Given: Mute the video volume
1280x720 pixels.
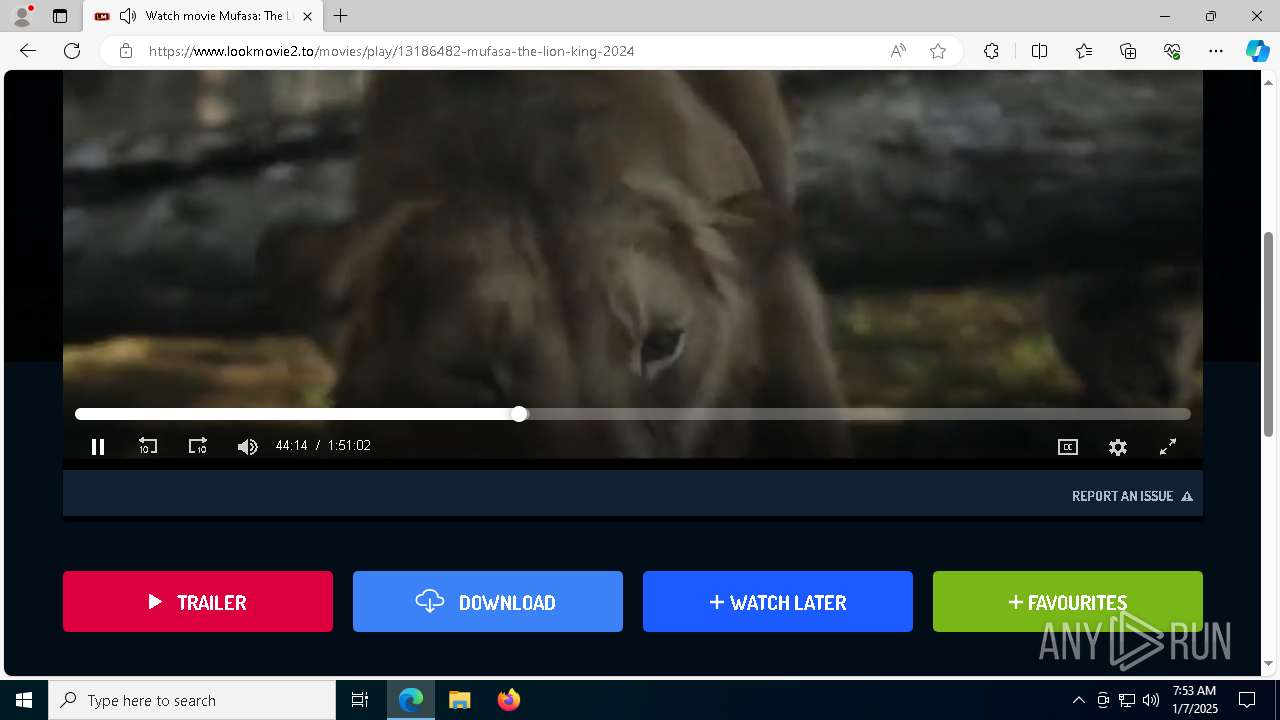Looking at the screenshot, I should point(248,446).
